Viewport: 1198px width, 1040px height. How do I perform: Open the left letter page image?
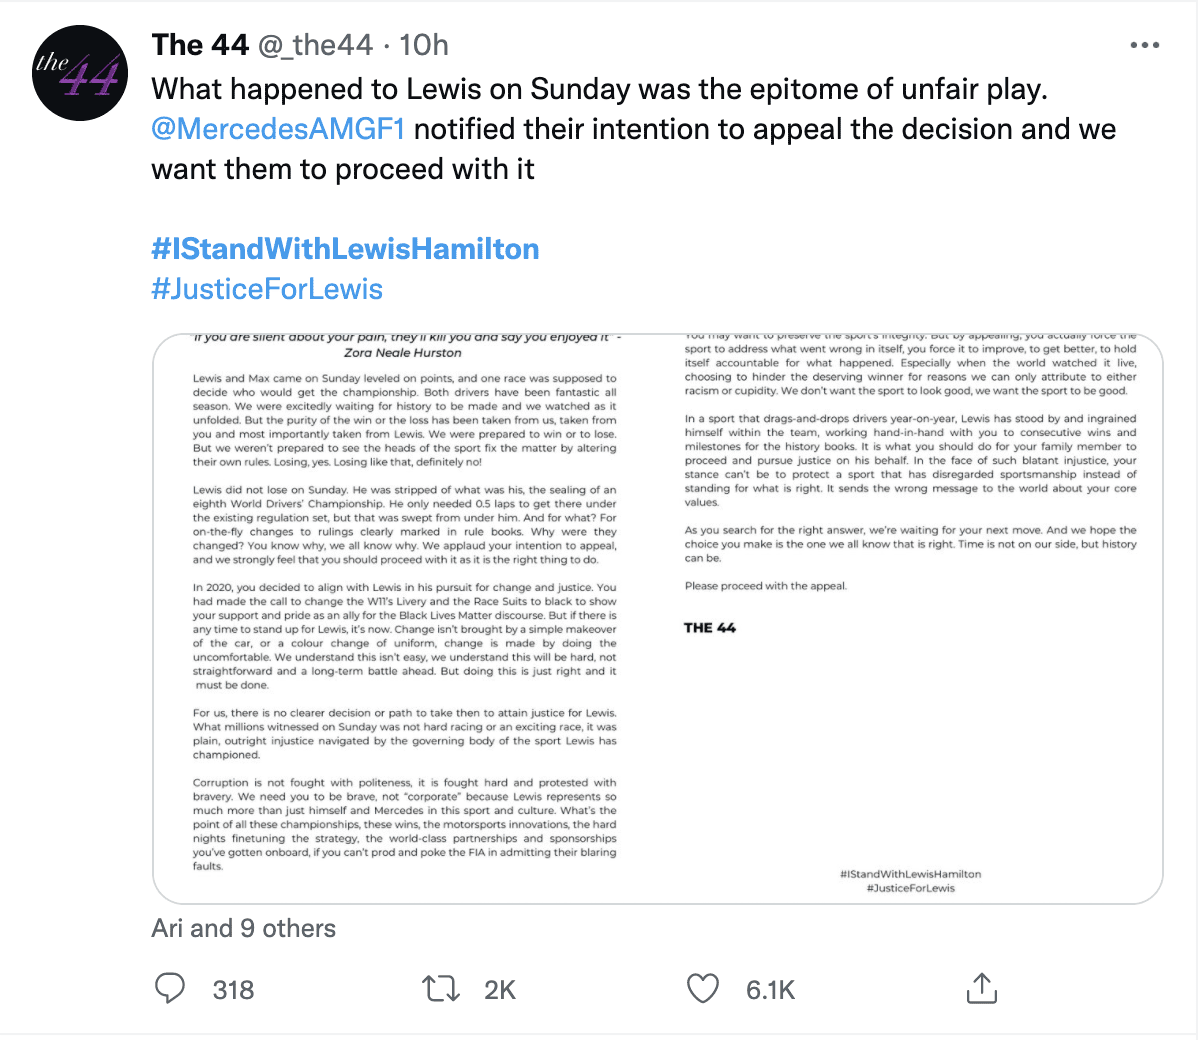[x=404, y=619]
